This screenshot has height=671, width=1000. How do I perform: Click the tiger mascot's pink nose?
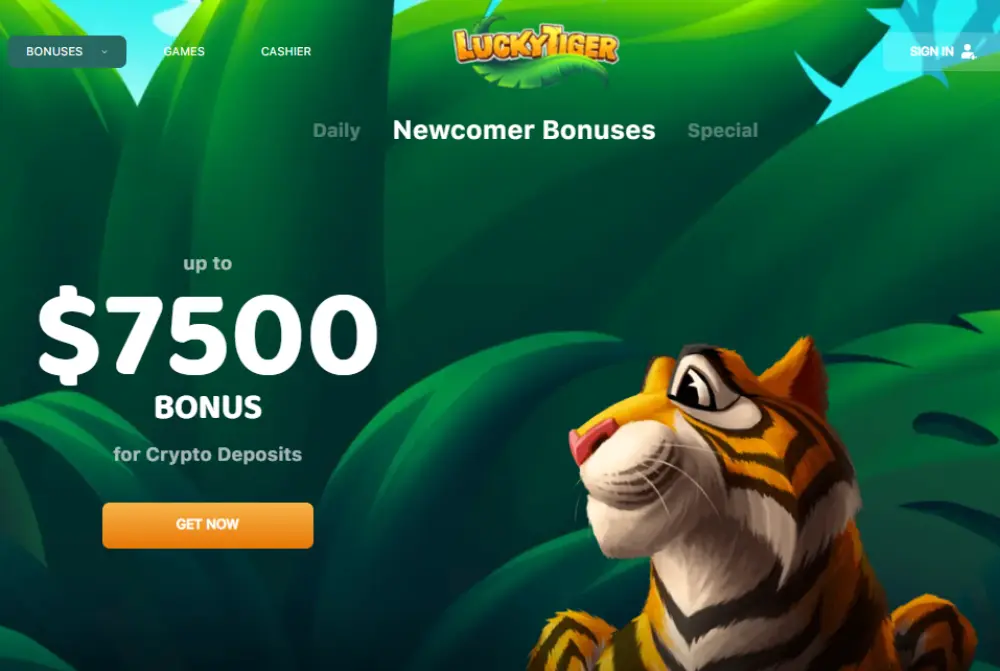pos(591,441)
